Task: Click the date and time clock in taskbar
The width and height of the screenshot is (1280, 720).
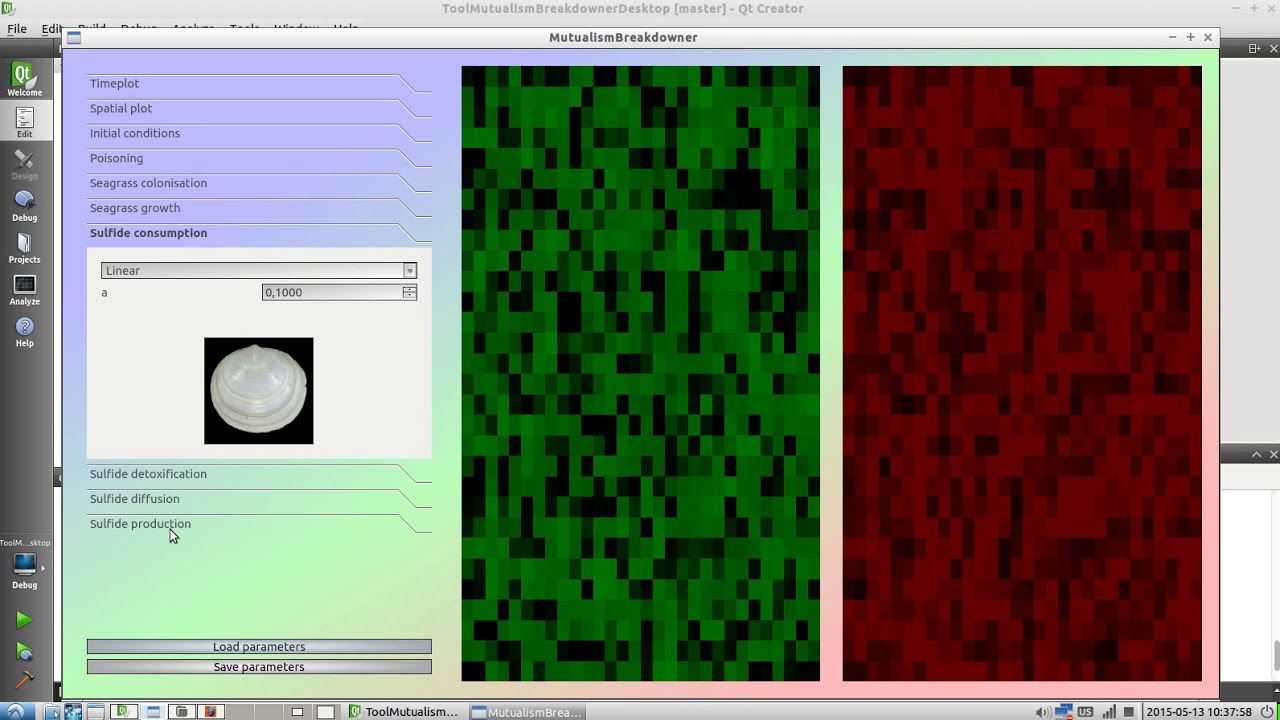Action: (1199, 712)
